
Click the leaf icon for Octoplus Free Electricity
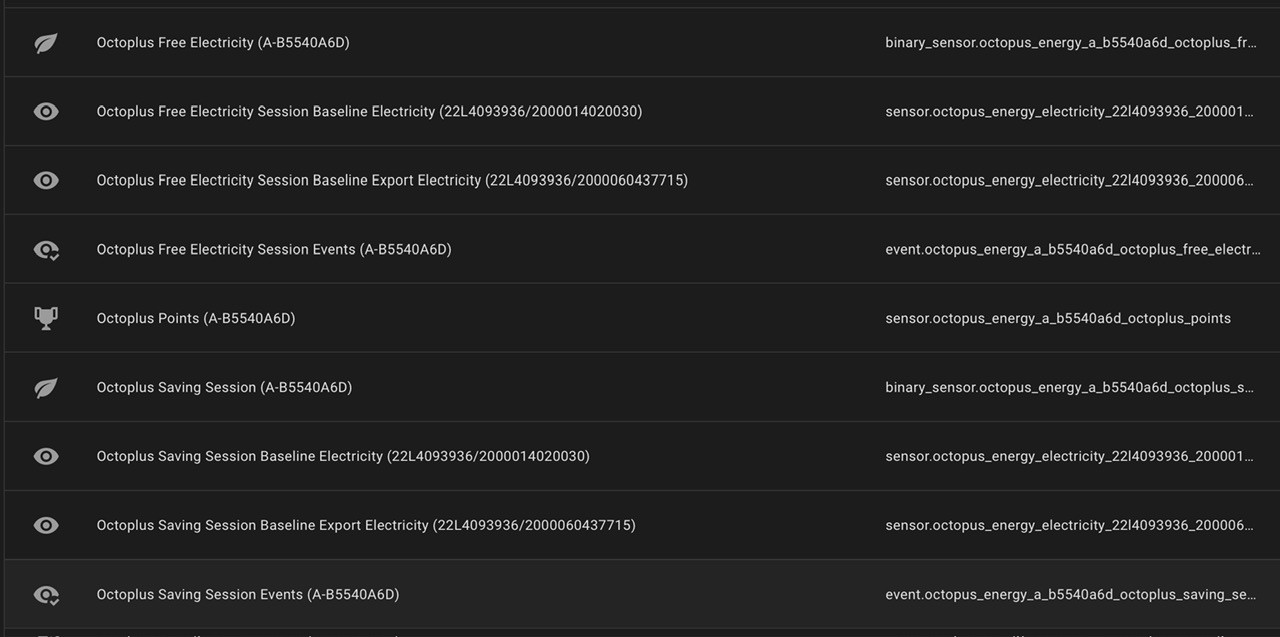coord(46,43)
